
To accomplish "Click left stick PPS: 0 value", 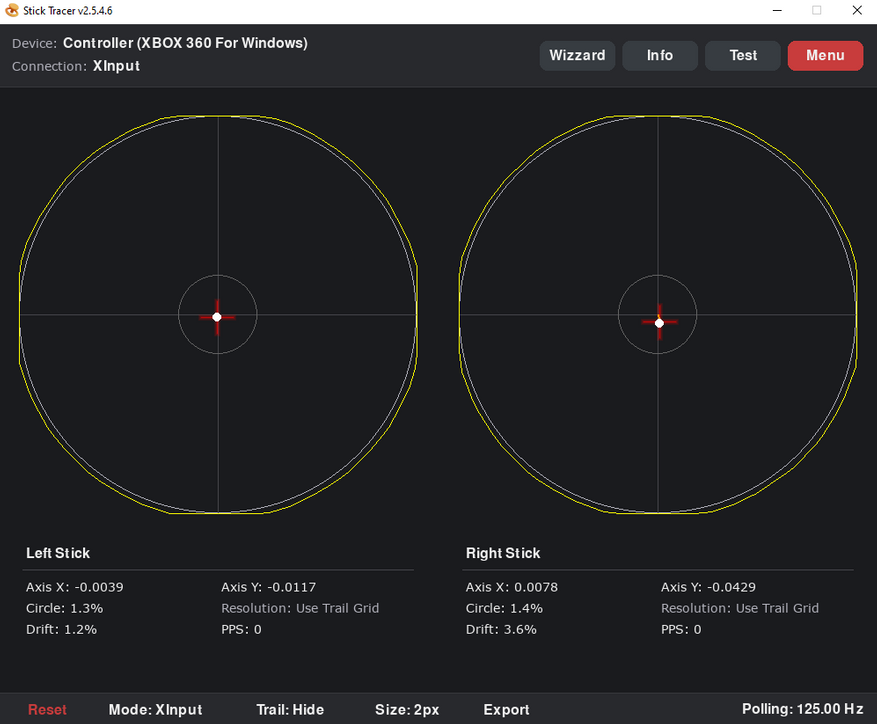I will tap(241, 629).
